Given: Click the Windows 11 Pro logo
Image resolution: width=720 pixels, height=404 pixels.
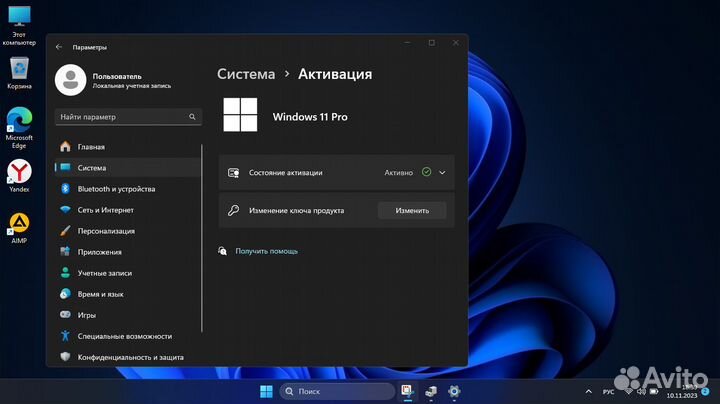Looking at the screenshot, I should click(240, 115).
